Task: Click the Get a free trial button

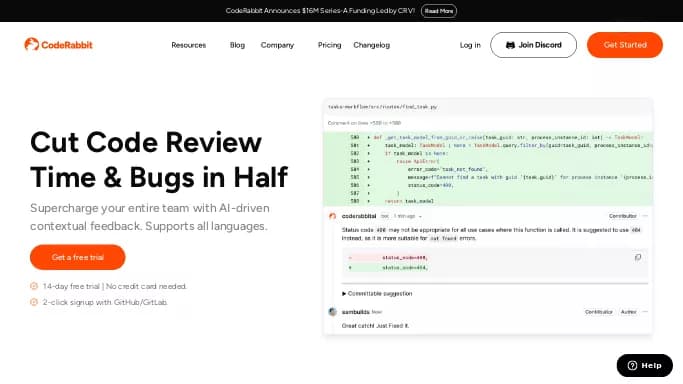Action: 78,257
